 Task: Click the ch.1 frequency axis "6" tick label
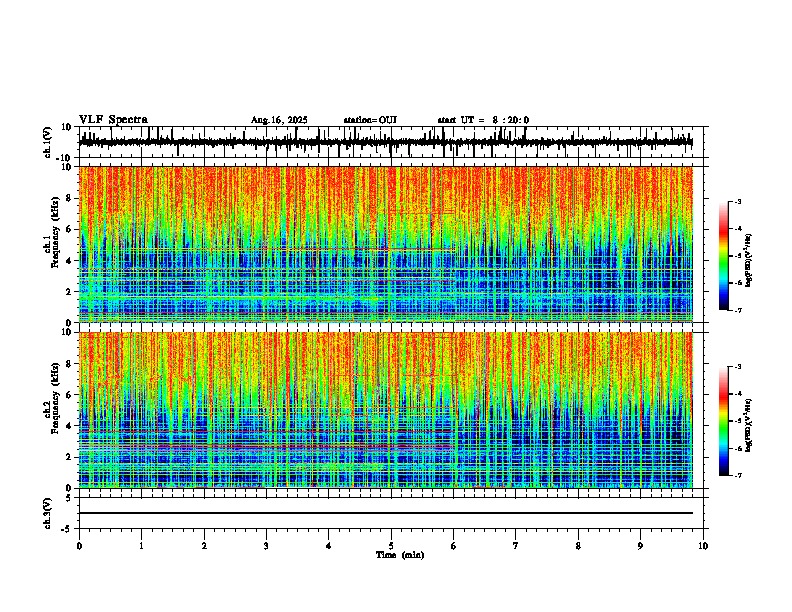click(69, 230)
